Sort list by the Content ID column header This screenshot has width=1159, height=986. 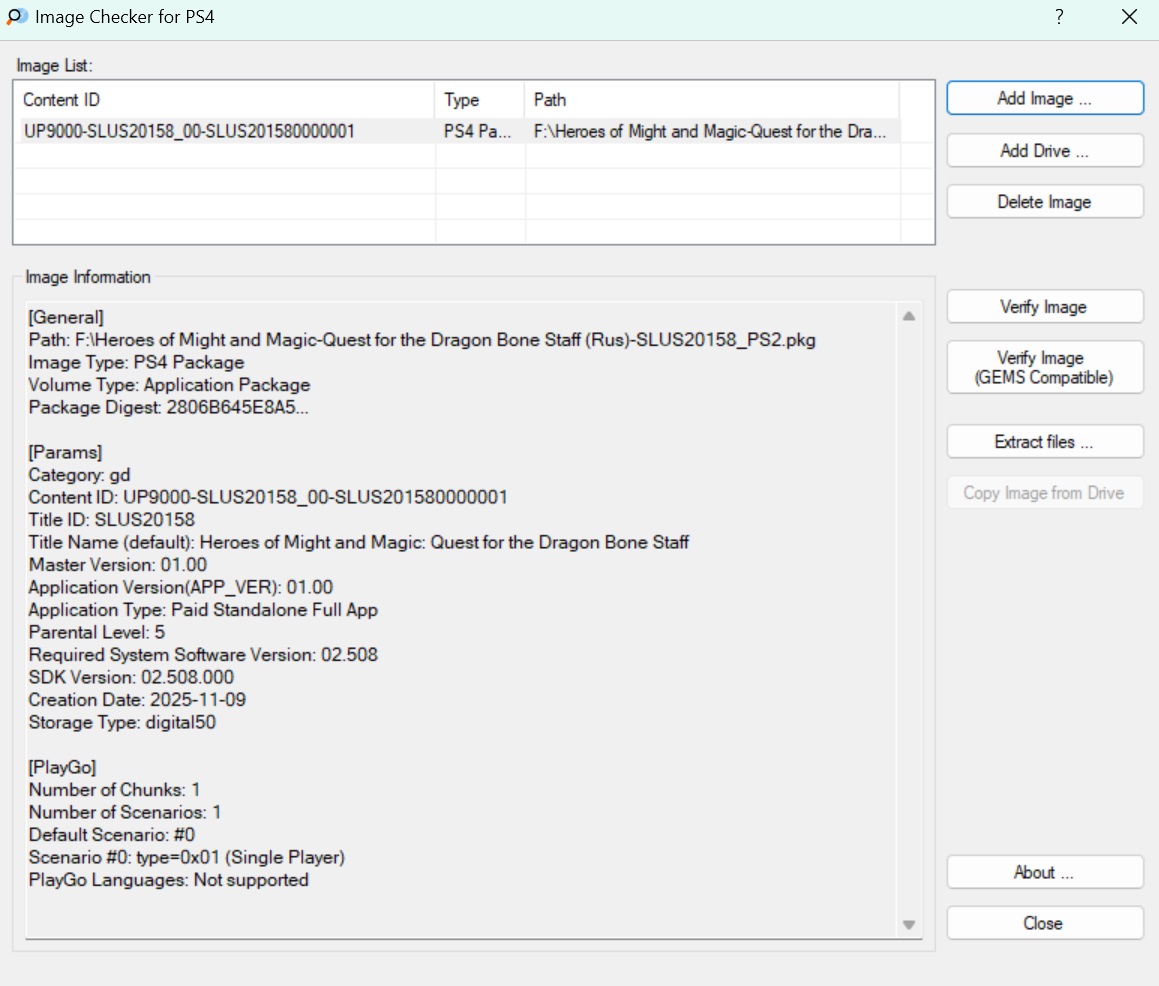coord(225,100)
